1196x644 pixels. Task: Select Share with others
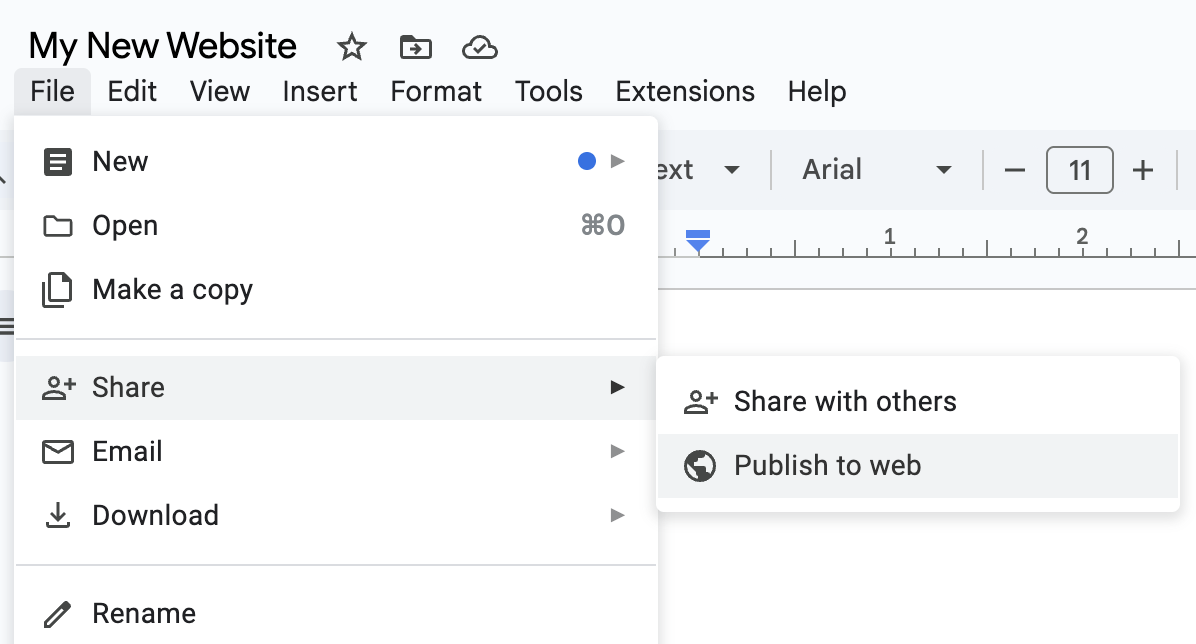845,401
